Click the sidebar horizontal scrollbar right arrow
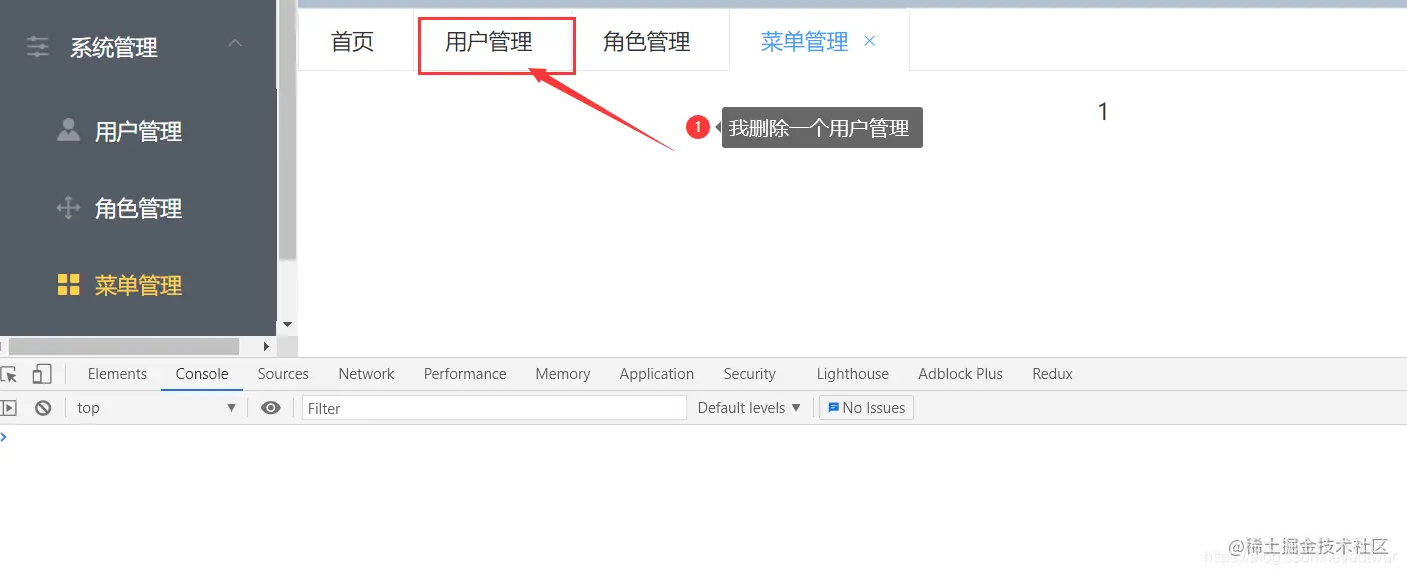The image size is (1407, 575). [x=266, y=346]
